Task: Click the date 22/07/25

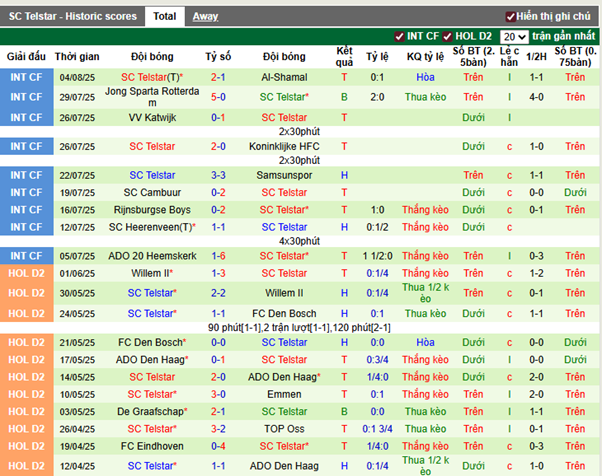Action: click(77, 175)
